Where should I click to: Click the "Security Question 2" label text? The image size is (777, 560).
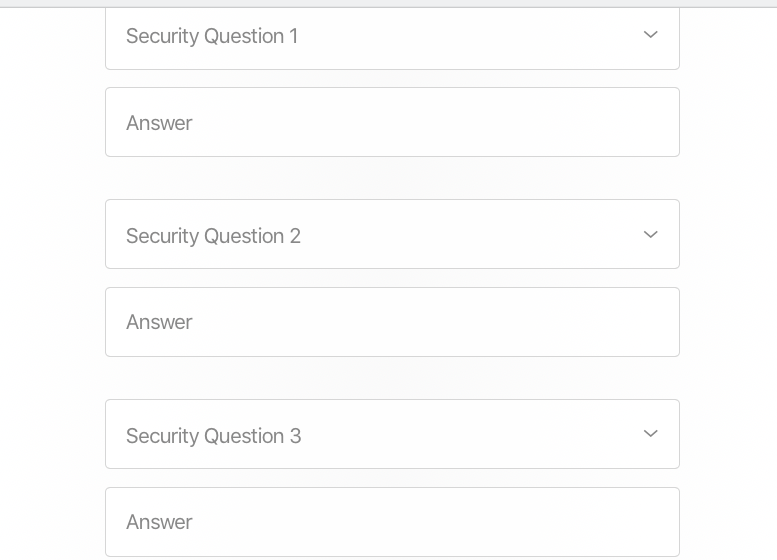213,236
